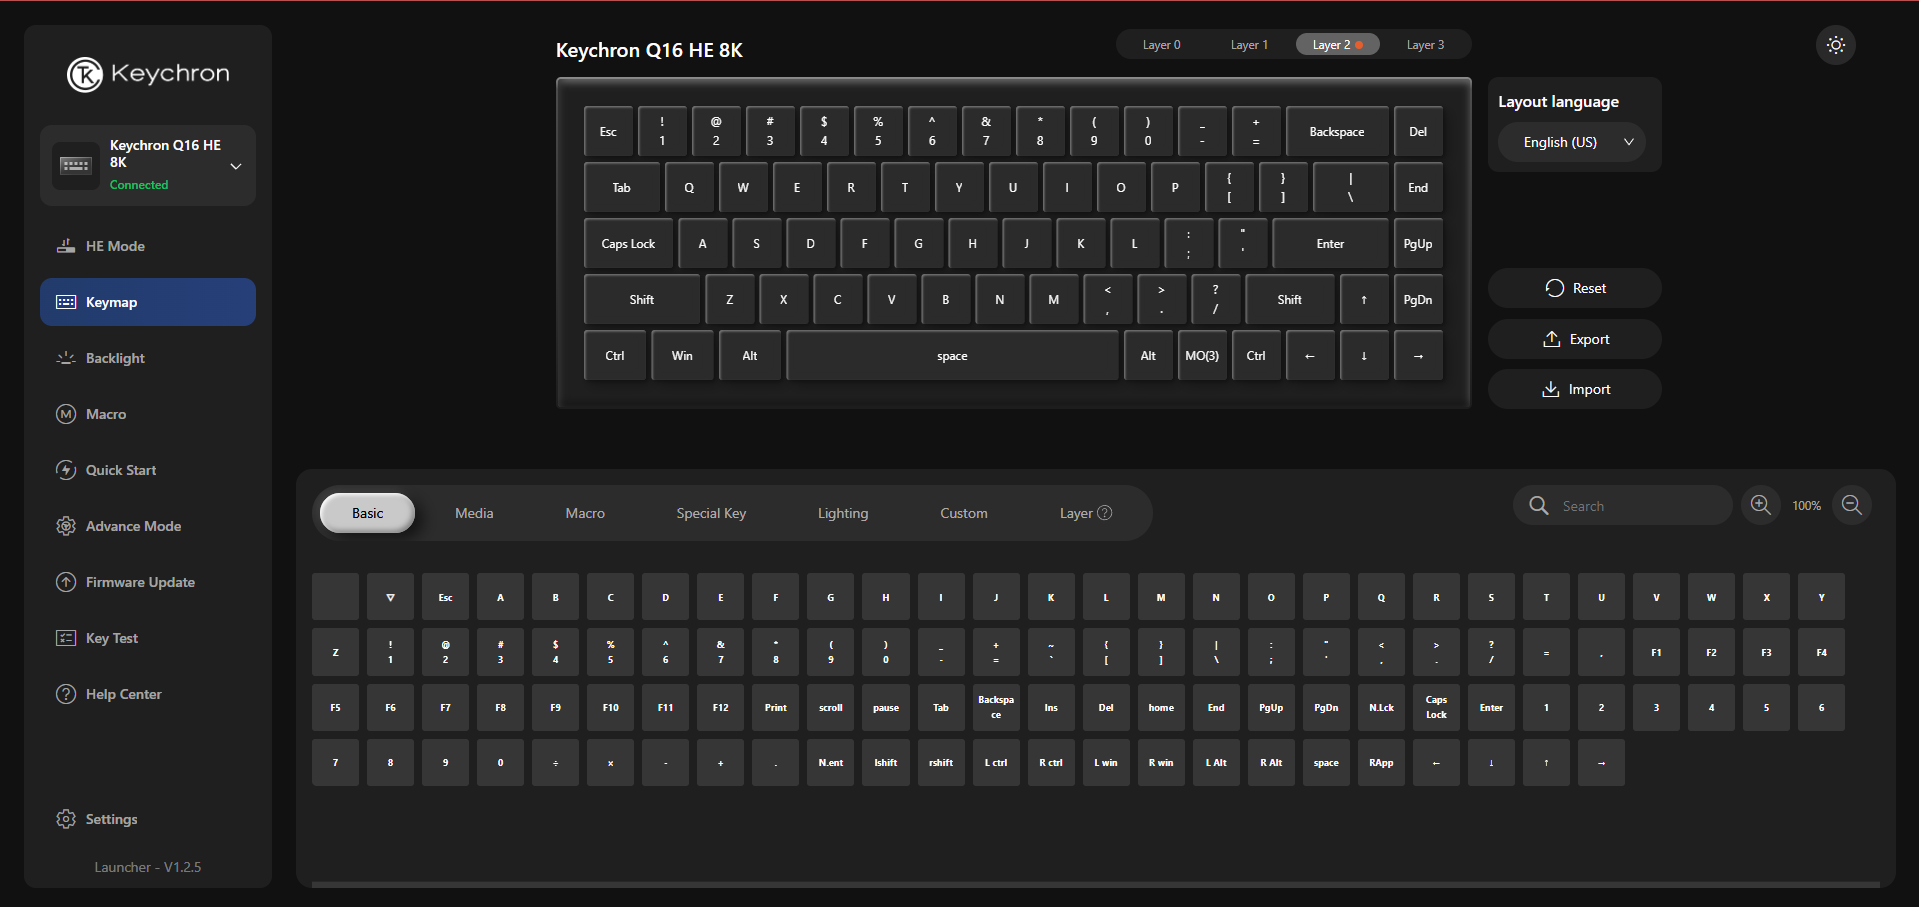The width and height of the screenshot is (1919, 907).
Task: Click the Reset keymap button
Action: [1575, 288]
